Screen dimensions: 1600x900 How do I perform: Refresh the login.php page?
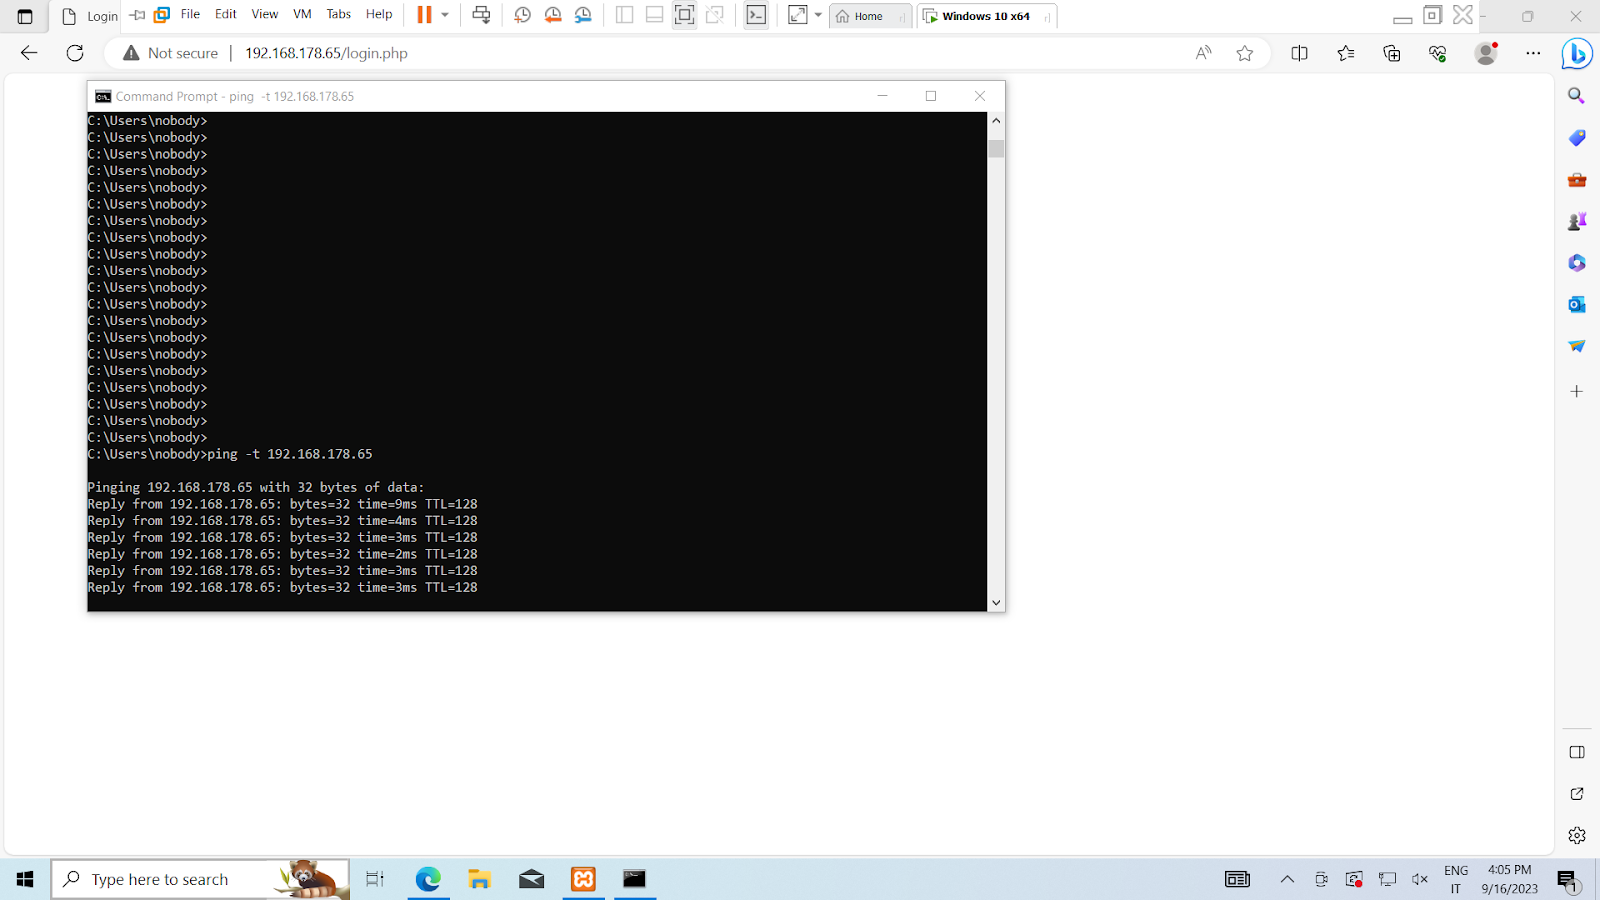(75, 53)
